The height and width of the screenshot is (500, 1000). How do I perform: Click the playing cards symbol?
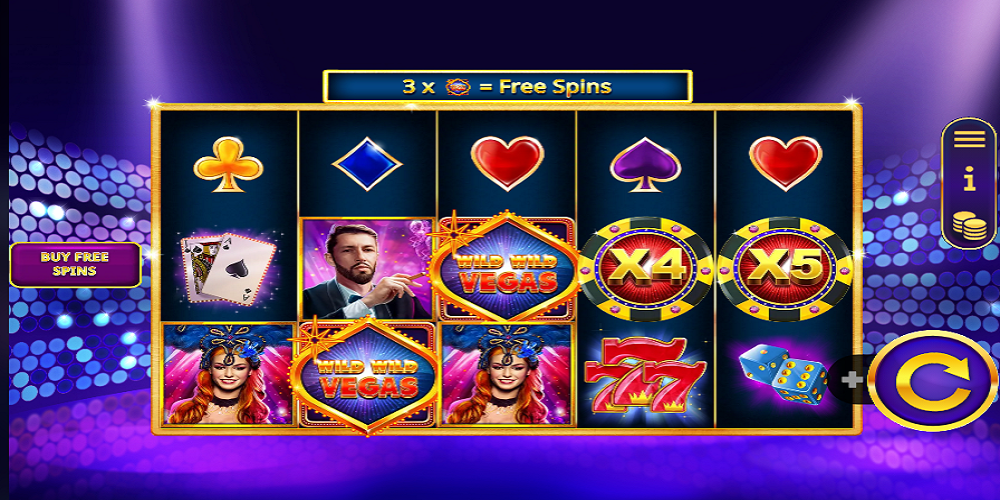pos(229,268)
